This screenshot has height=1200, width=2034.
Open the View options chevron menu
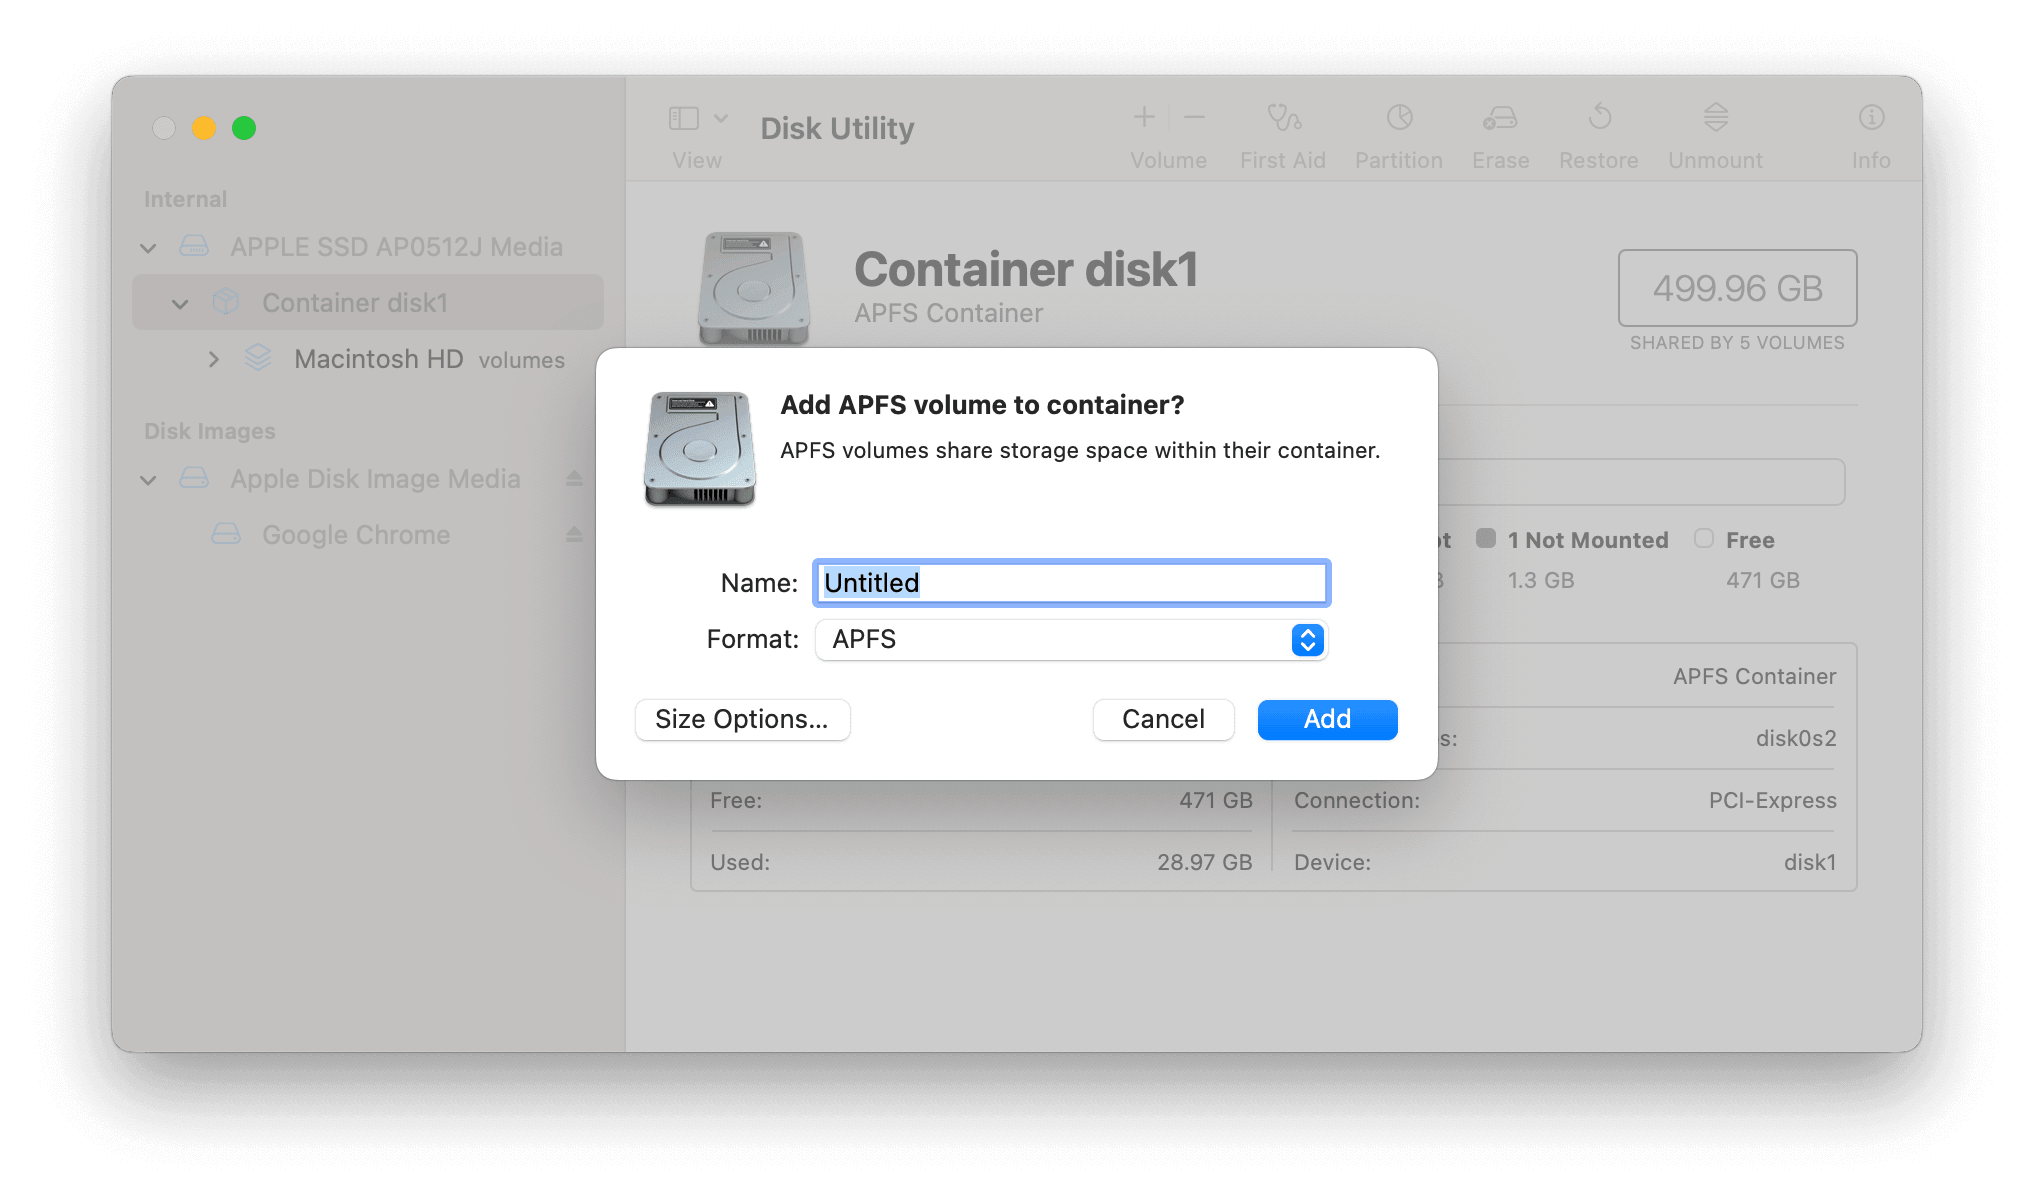click(x=719, y=117)
